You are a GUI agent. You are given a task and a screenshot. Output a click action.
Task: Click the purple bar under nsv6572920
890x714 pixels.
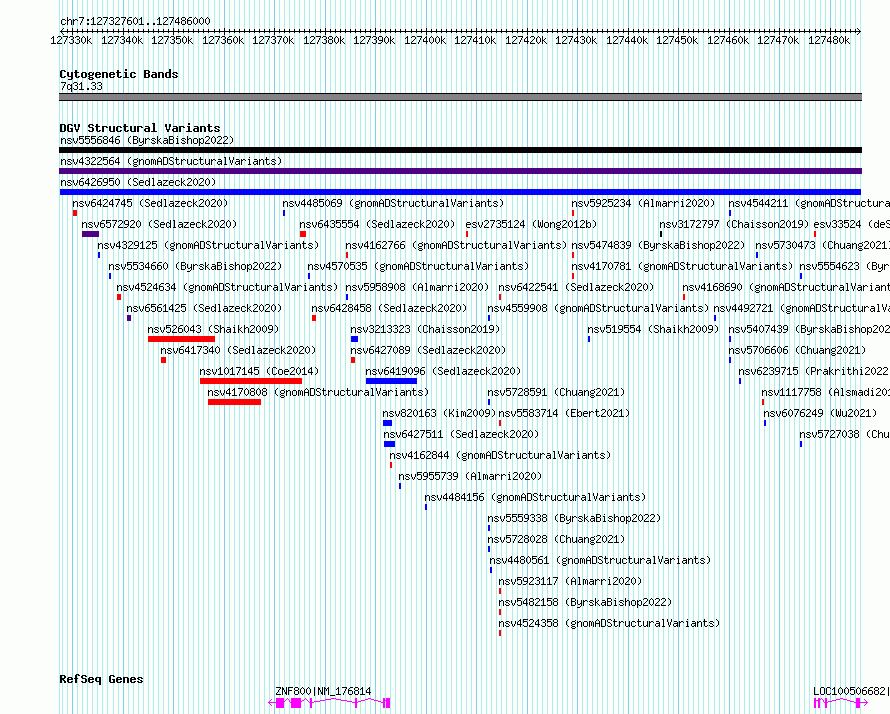[90, 234]
